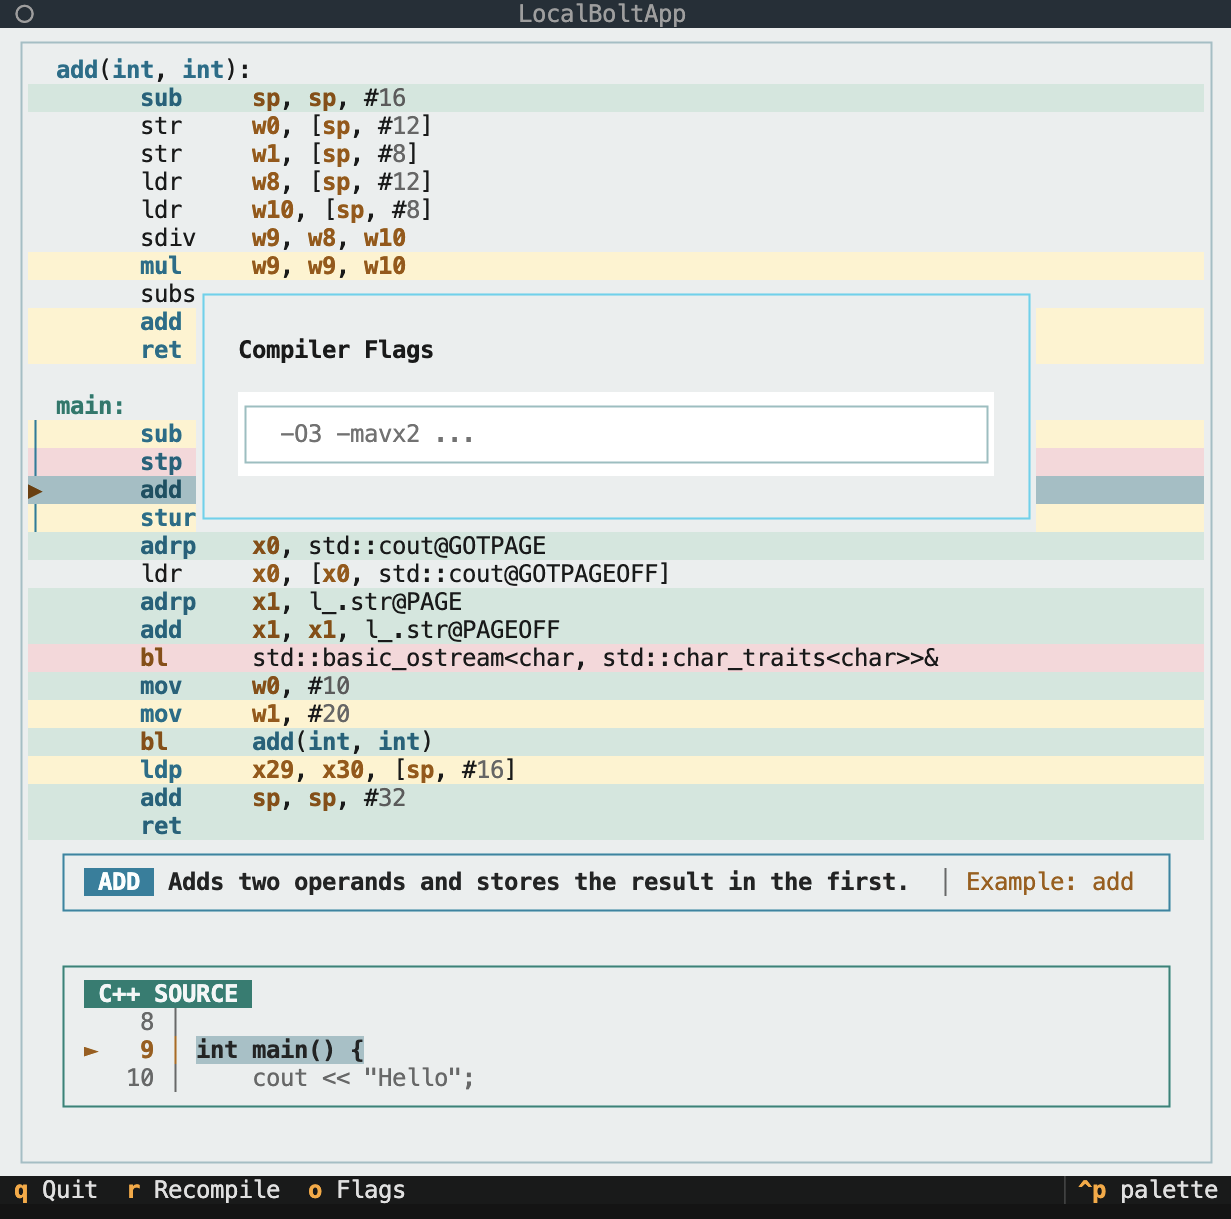Select the final 'ret' line in main
This screenshot has height=1219, width=1231.
(x=616, y=826)
